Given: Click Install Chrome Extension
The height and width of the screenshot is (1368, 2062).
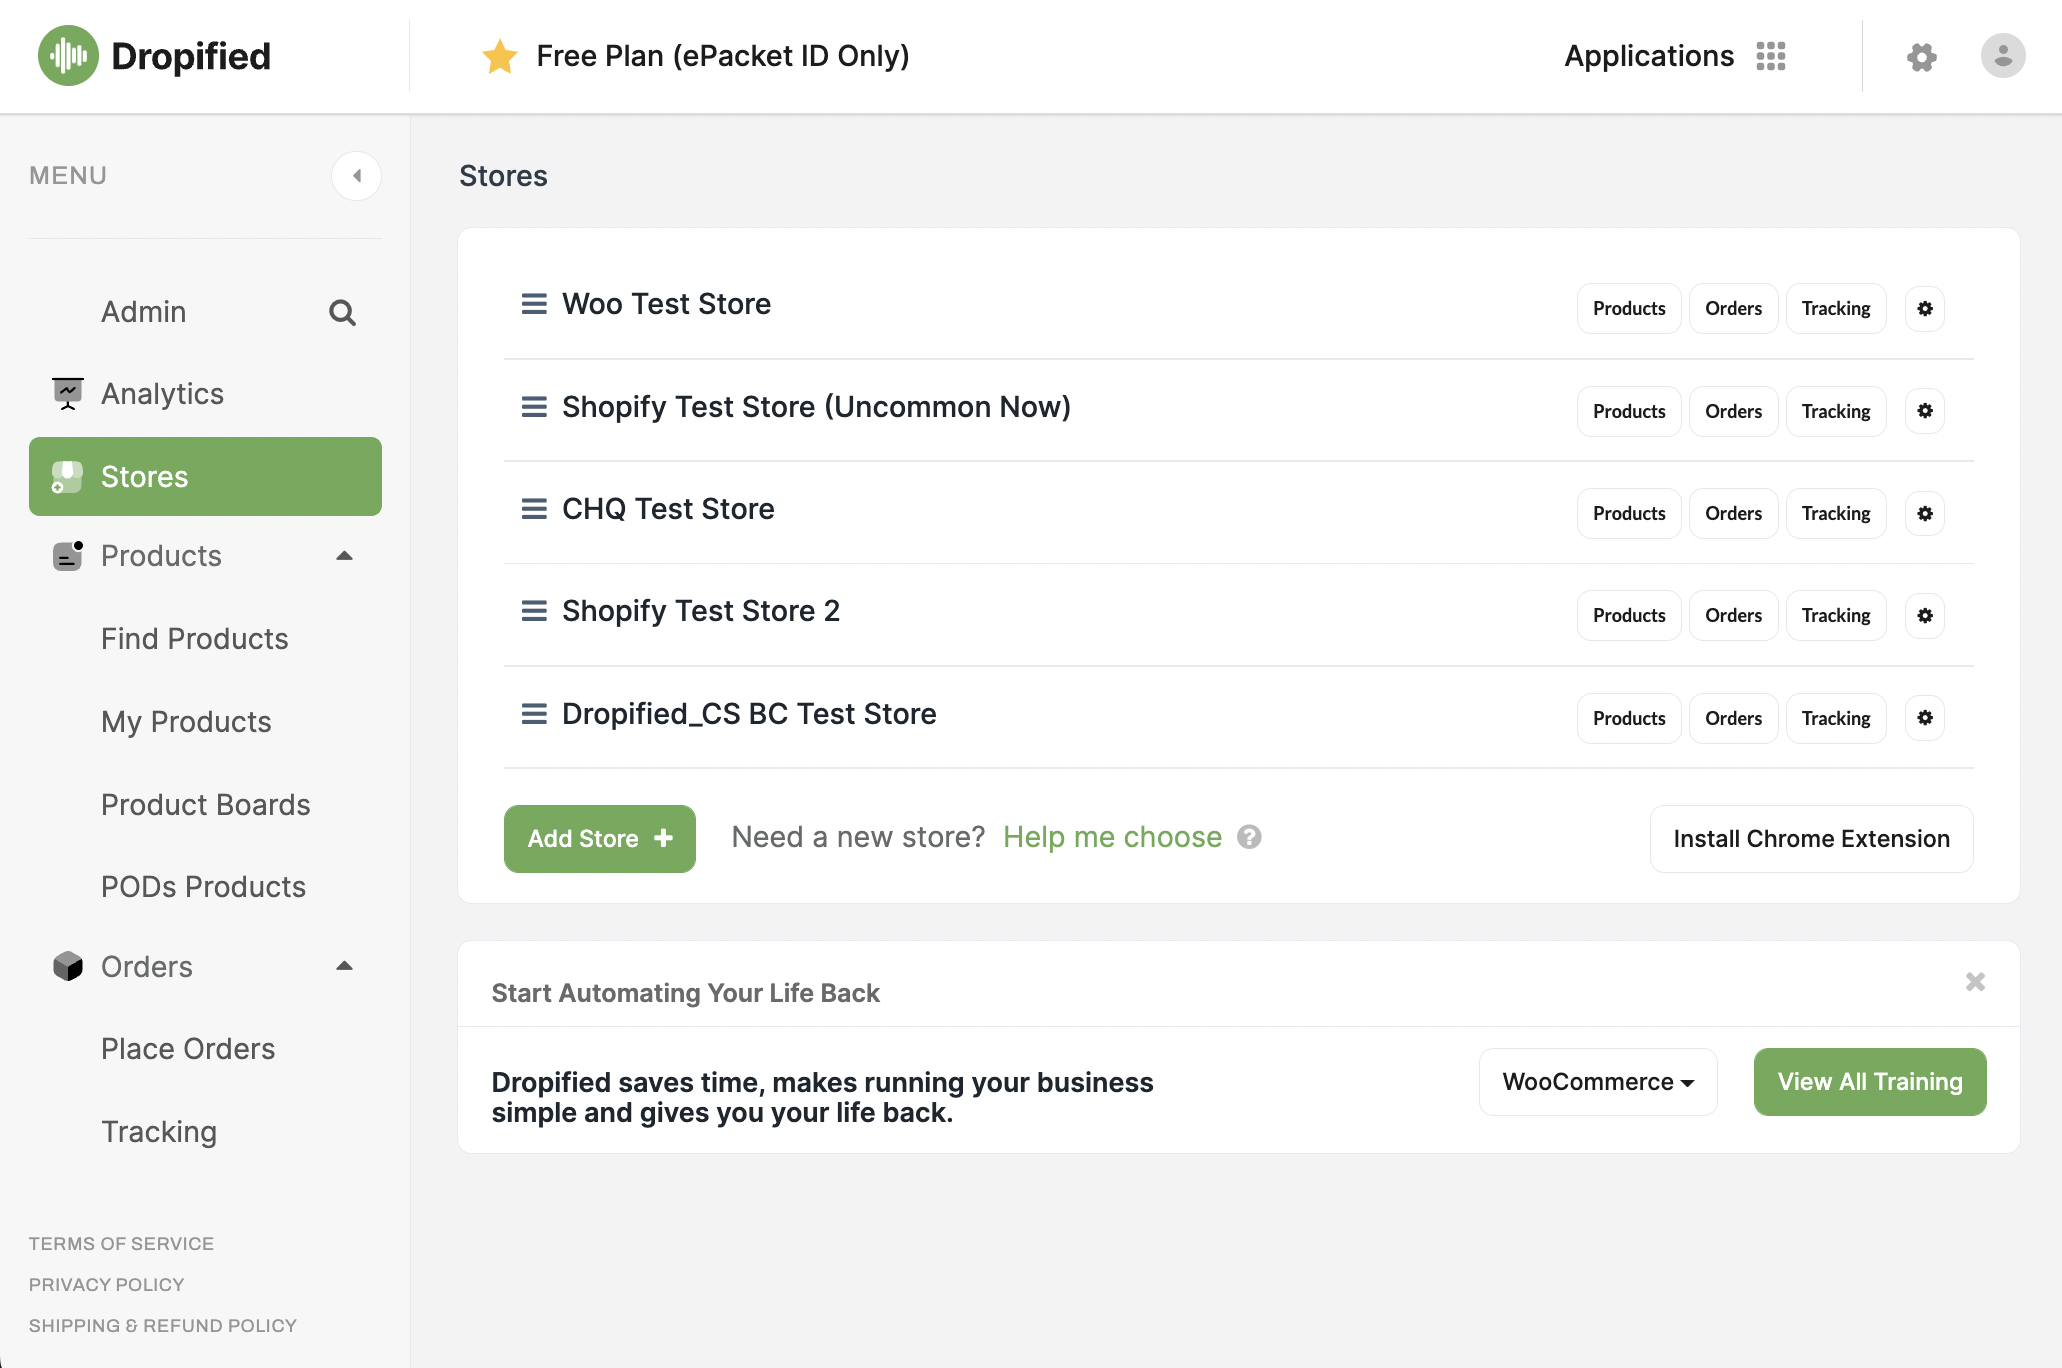Looking at the screenshot, I should (1811, 839).
